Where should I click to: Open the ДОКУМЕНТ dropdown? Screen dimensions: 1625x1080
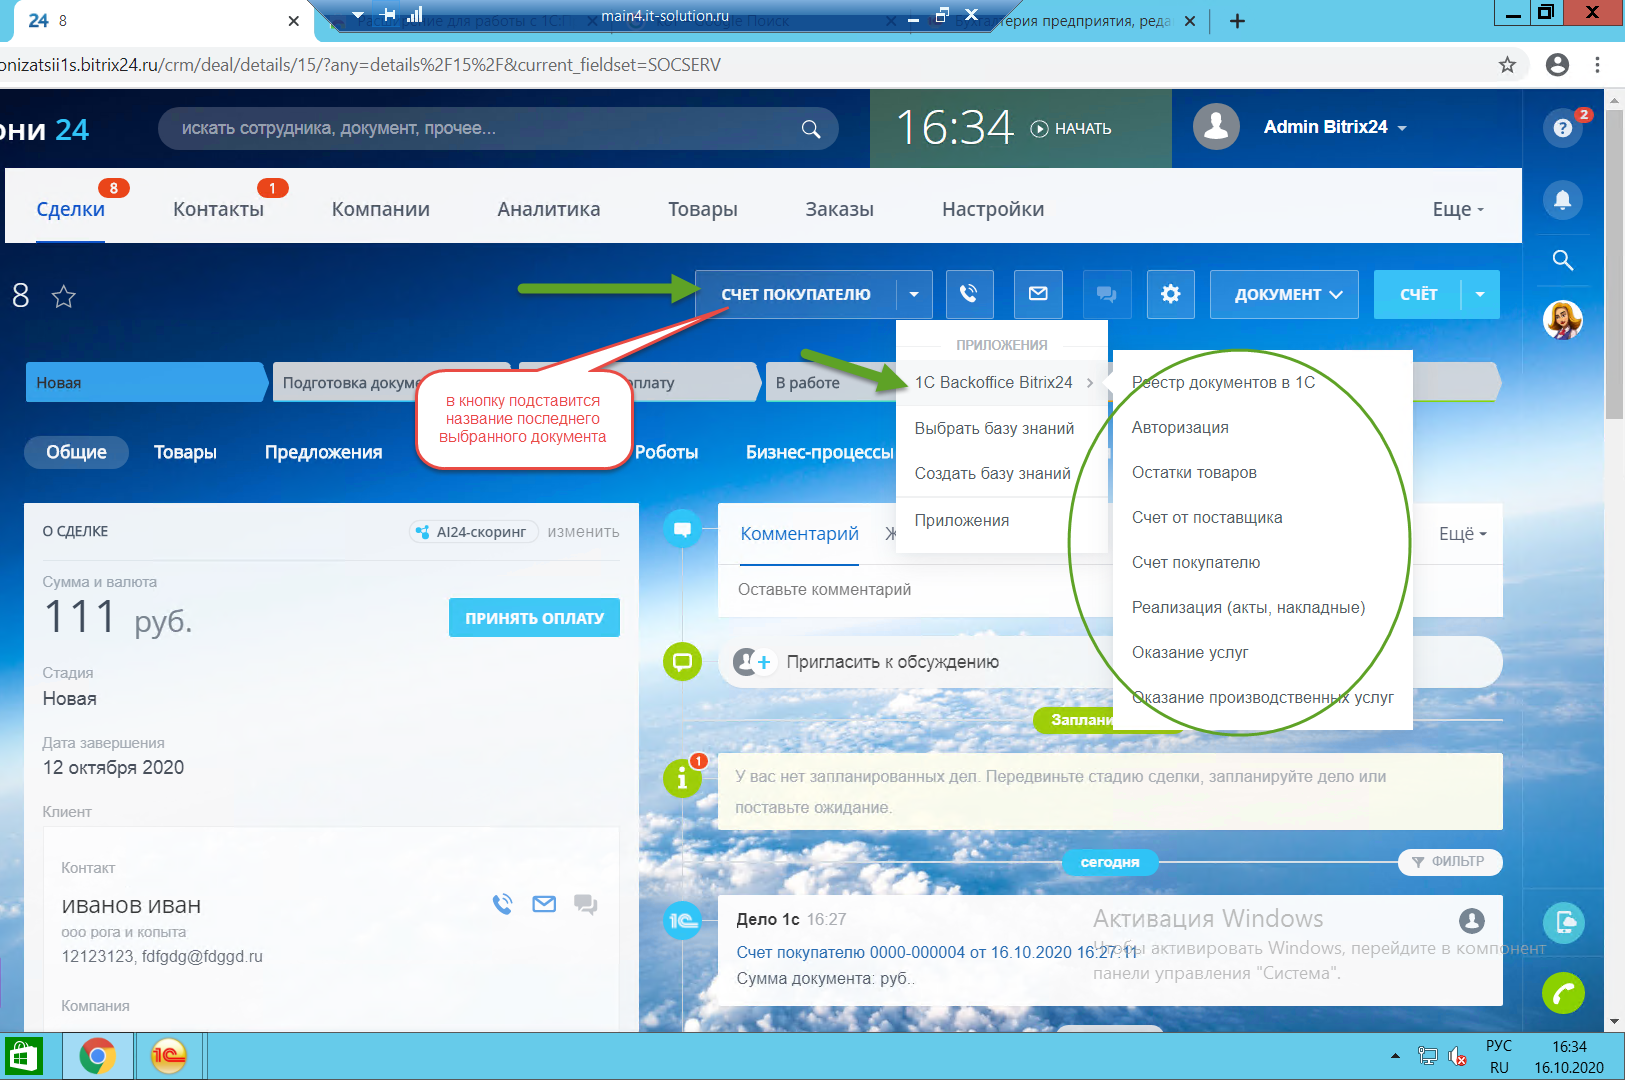tap(1284, 294)
